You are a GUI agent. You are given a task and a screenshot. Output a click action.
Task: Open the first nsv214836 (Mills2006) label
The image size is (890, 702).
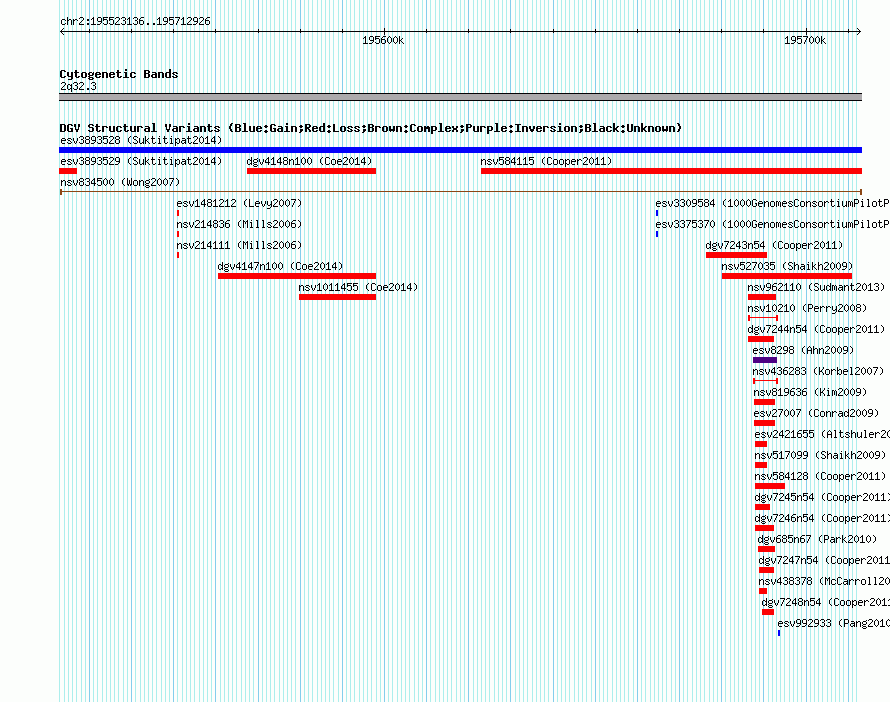click(x=239, y=224)
